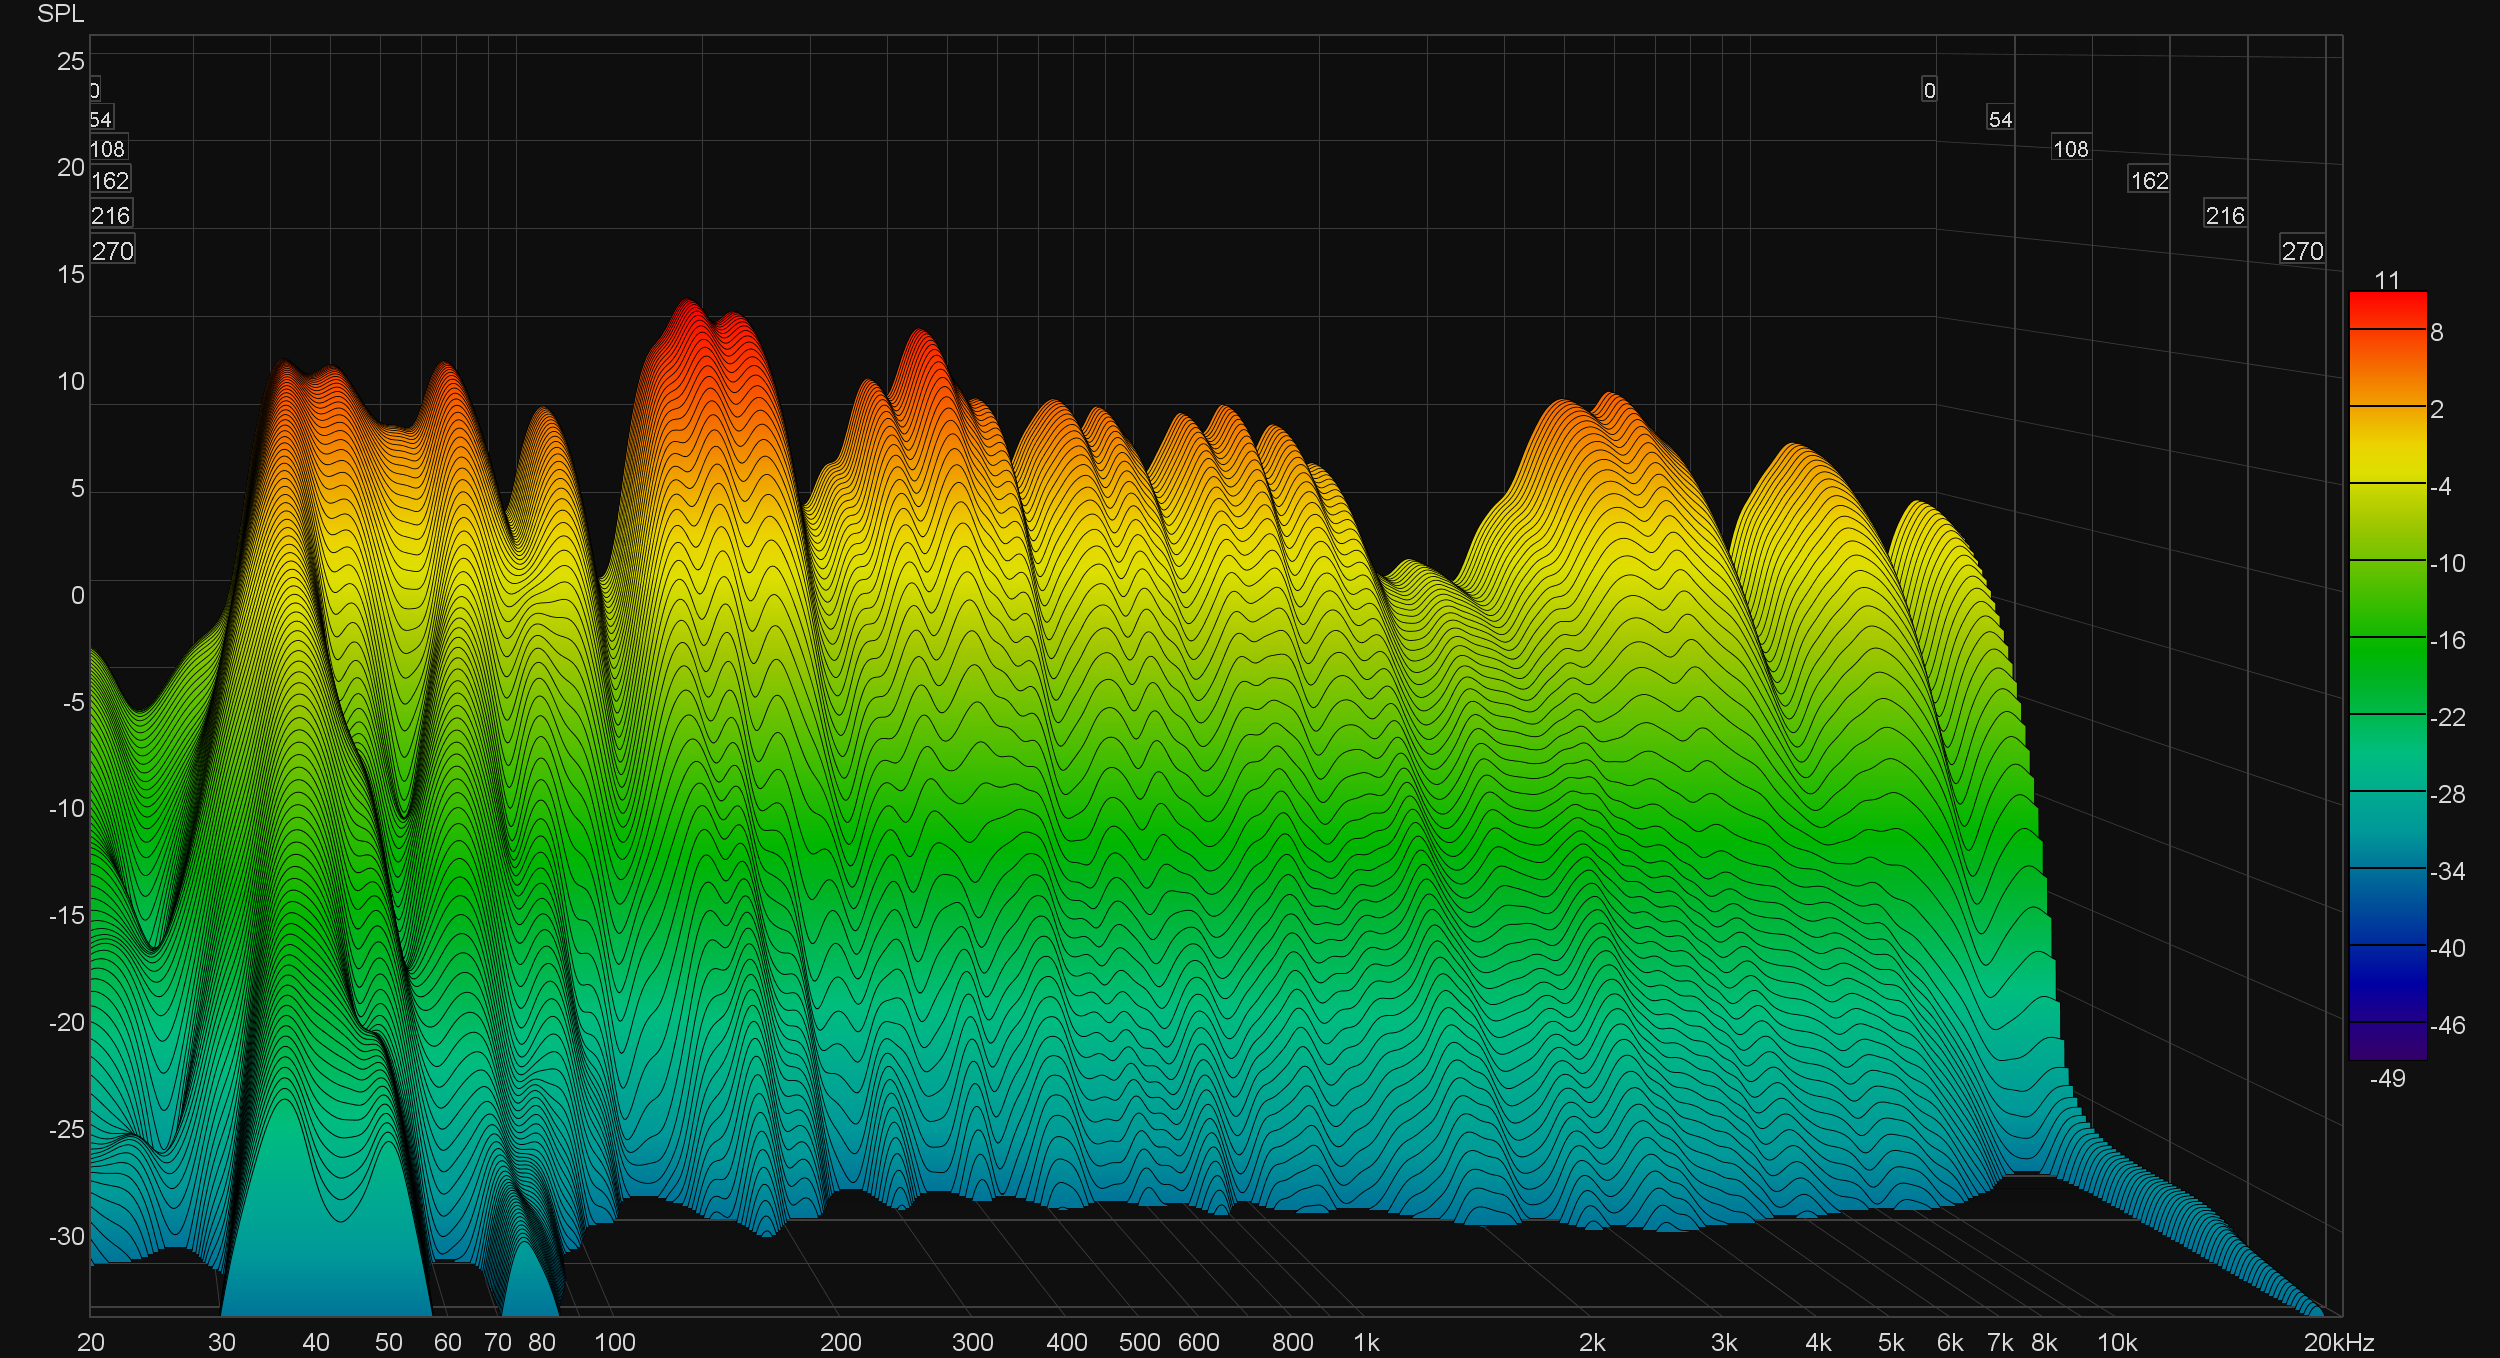Viewport: 2500px width, 1358px height.
Task: Click the 10k frequency axis label
Action: coord(2117,1342)
